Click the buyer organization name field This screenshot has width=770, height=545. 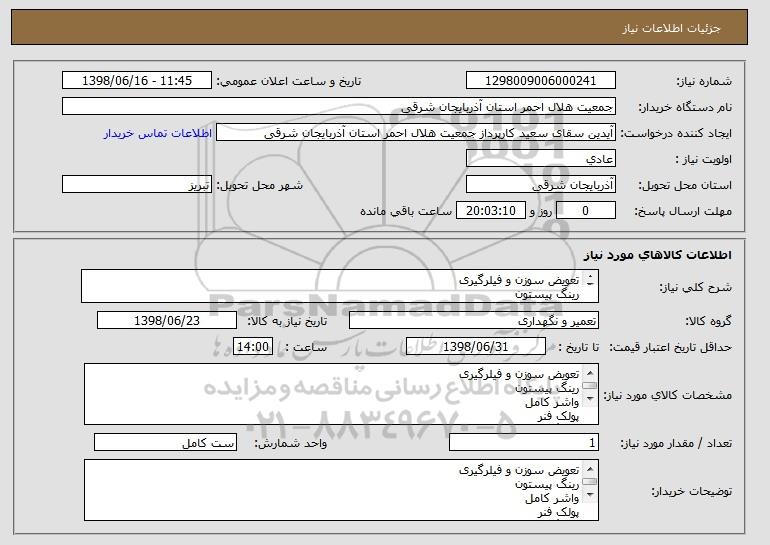click(339, 107)
